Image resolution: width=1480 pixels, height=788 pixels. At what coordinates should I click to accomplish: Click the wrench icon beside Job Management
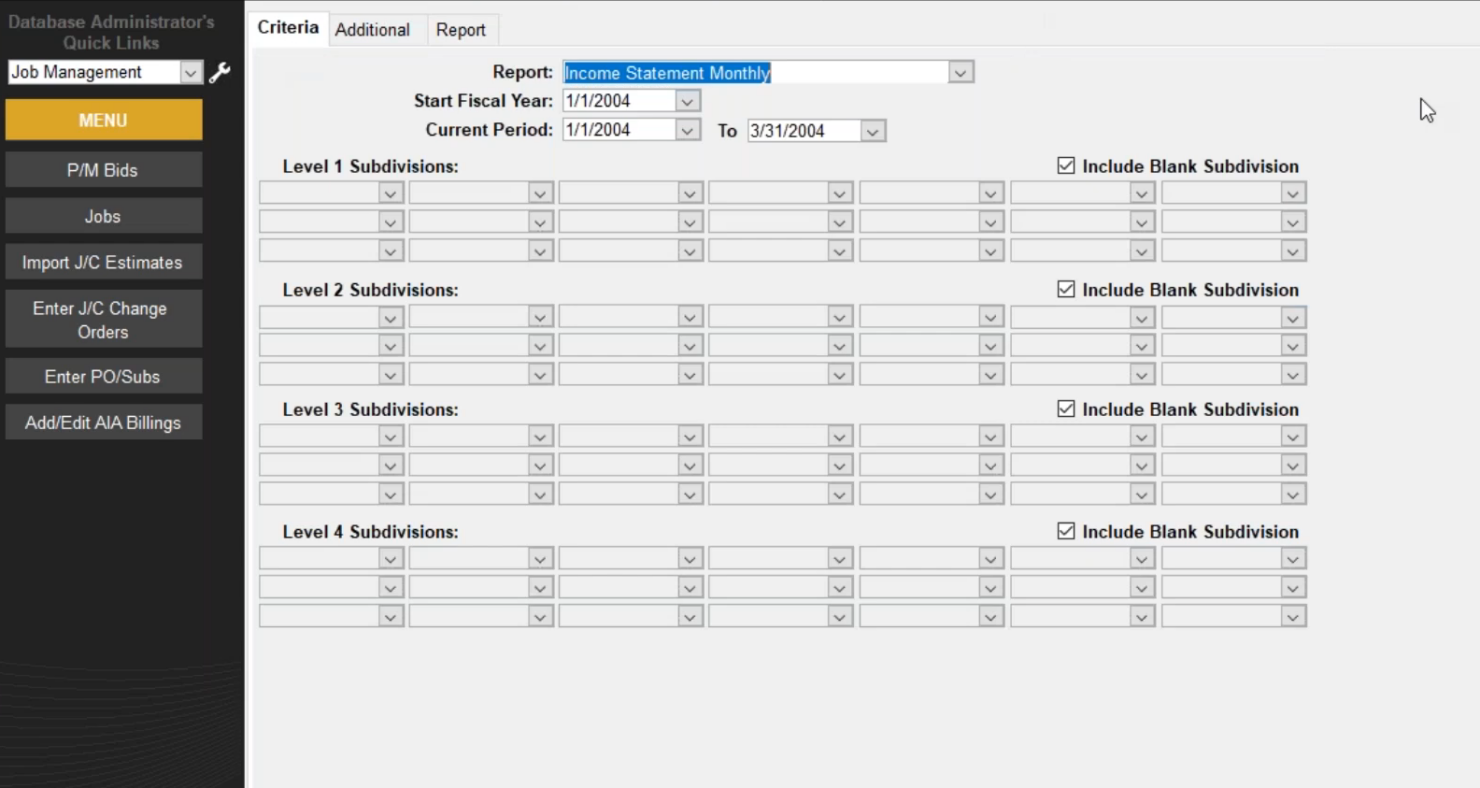pos(220,72)
